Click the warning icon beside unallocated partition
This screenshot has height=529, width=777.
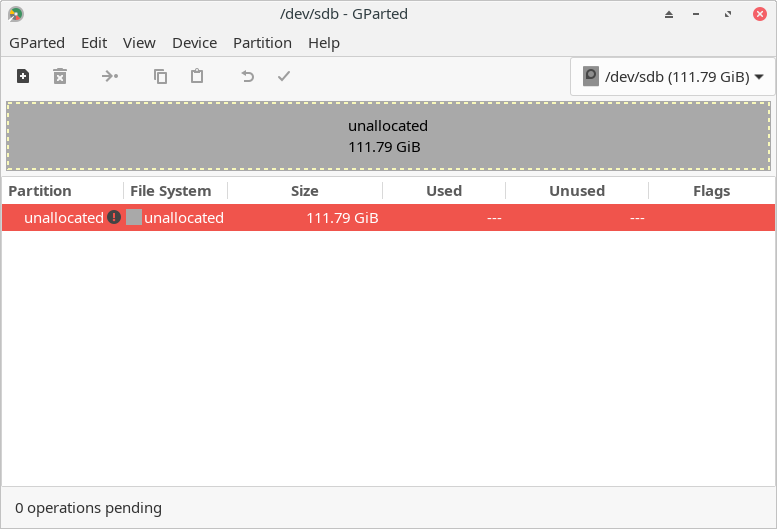[114, 217]
